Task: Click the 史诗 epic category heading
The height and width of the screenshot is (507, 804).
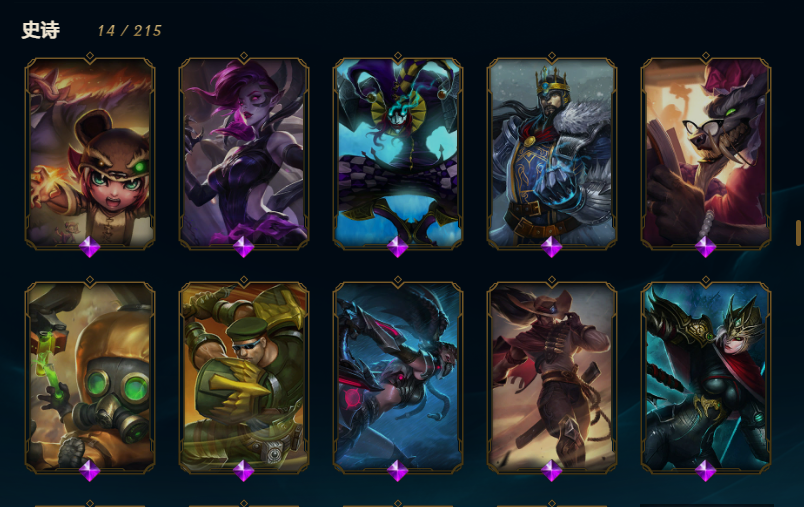Action: (x=41, y=30)
